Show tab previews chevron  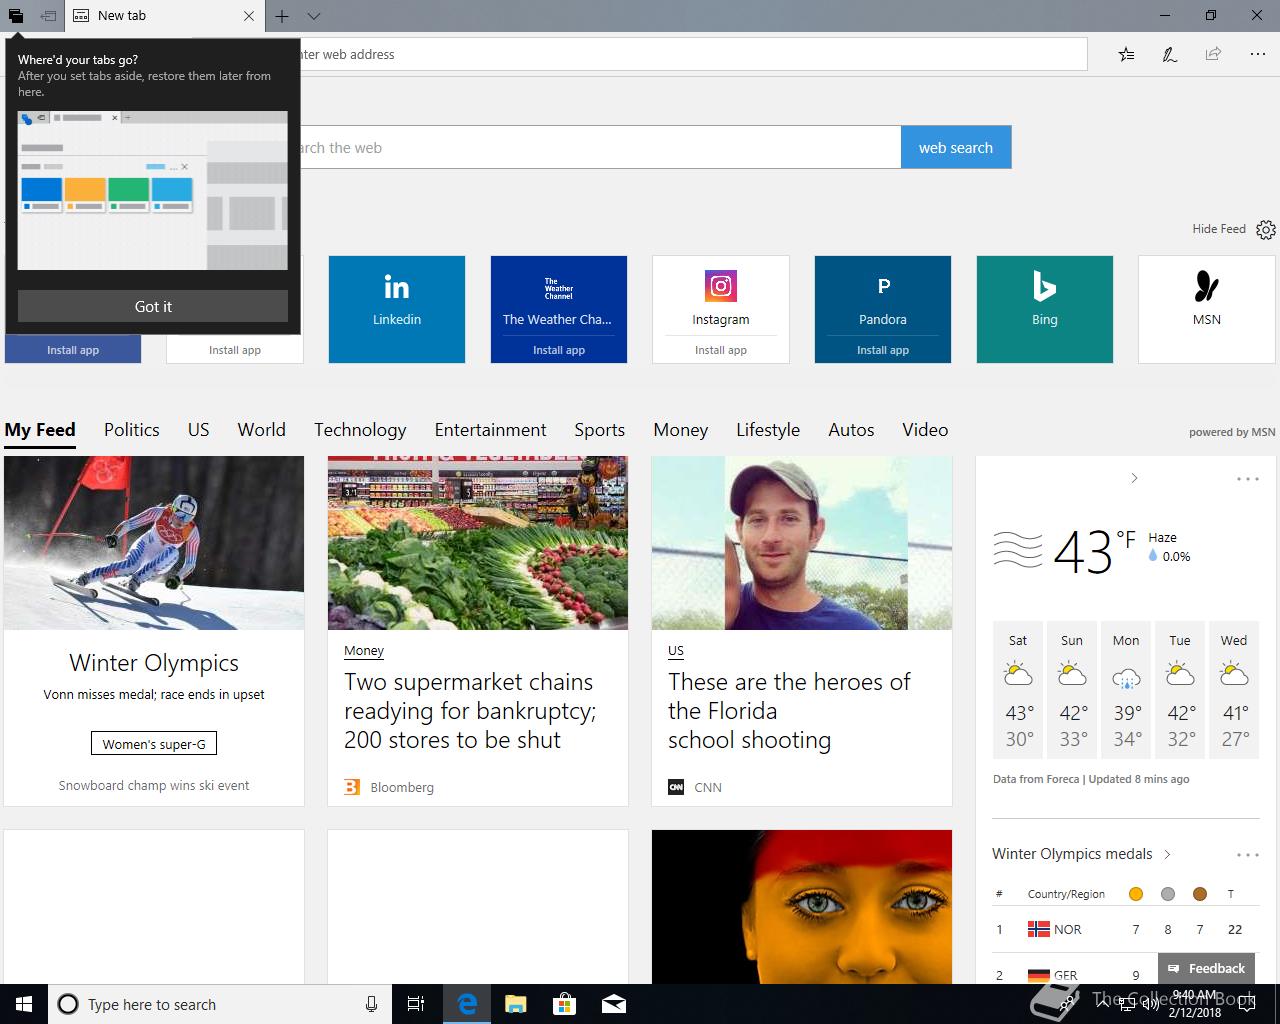click(x=314, y=16)
